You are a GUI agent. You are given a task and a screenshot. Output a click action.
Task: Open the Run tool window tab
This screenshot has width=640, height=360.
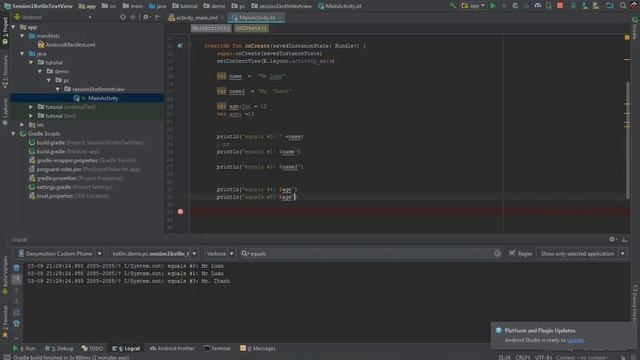click(x=24, y=349)
